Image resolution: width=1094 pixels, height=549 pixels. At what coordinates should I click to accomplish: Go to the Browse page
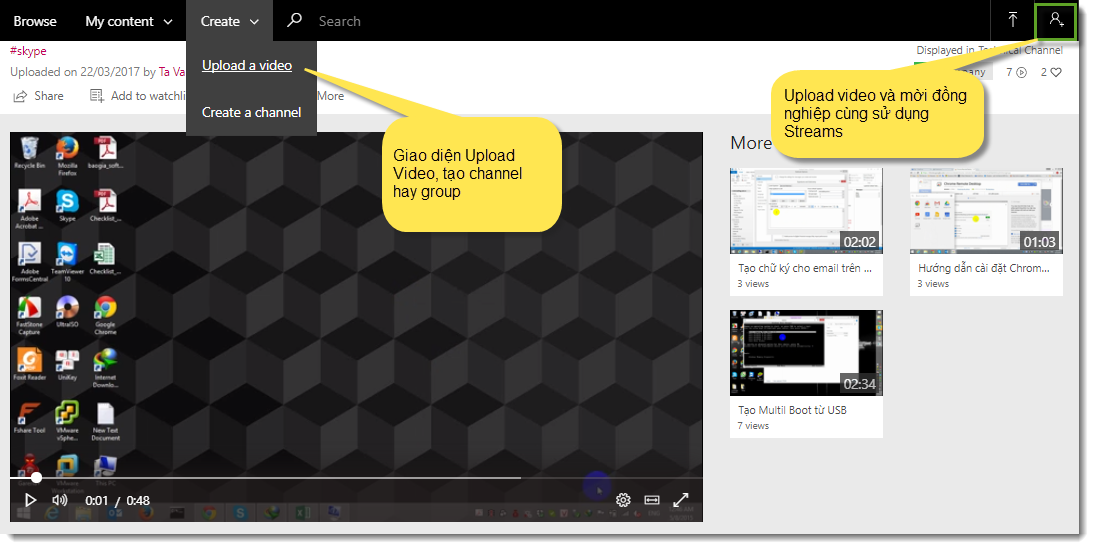pos(35,21)
